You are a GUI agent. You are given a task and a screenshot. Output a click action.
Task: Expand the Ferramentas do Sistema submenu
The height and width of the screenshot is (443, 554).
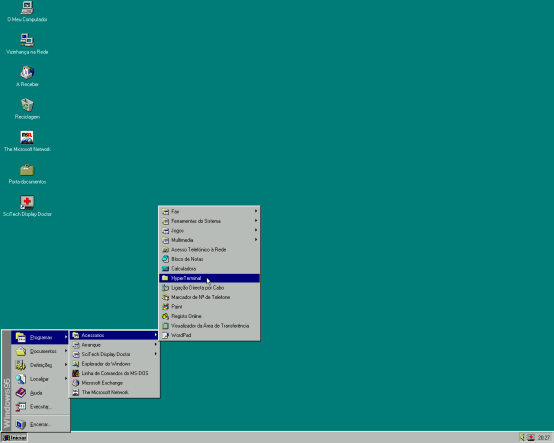click(x=209, y=221)
